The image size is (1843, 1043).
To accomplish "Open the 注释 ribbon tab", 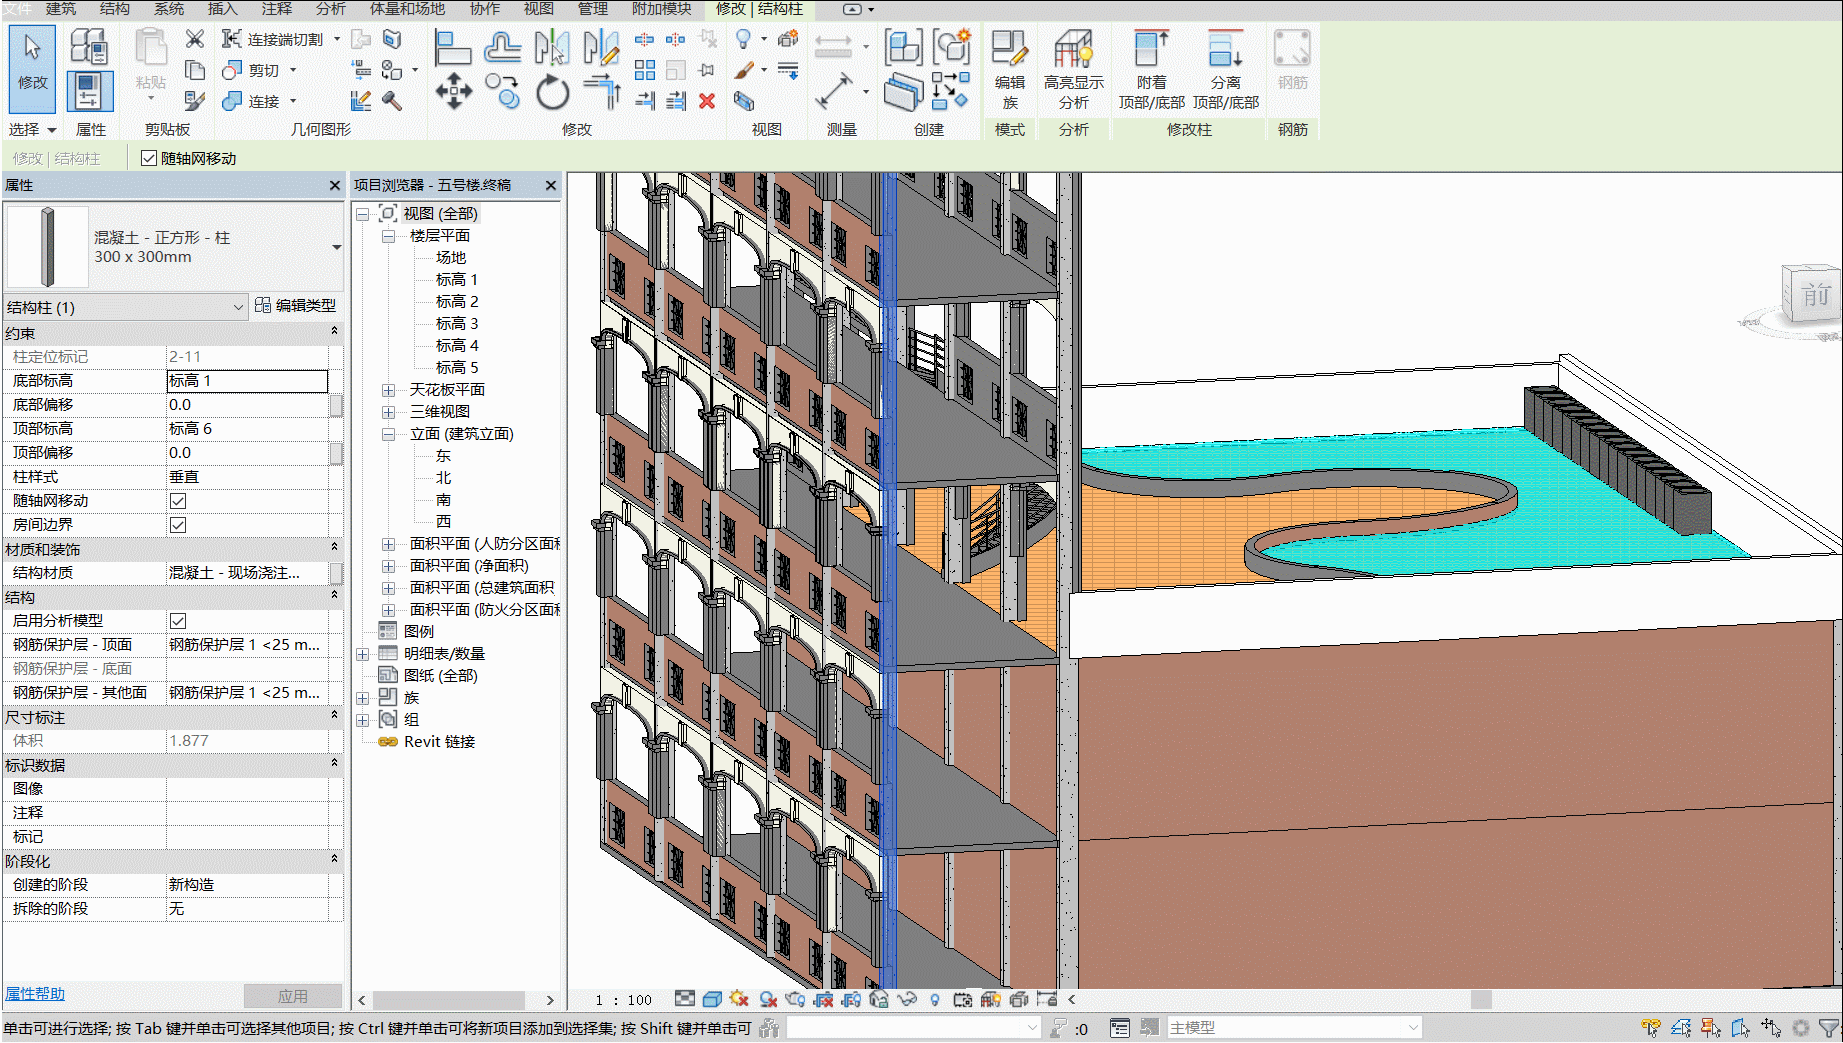I will (276, 9).
